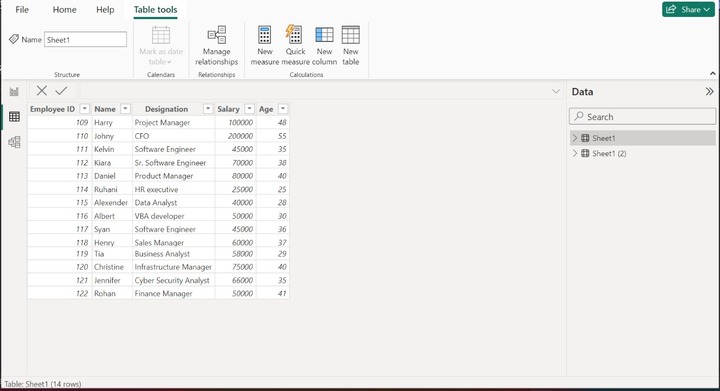Click the cell Infrastructure Manager
The image size is (720, 391).
point(173,267)
